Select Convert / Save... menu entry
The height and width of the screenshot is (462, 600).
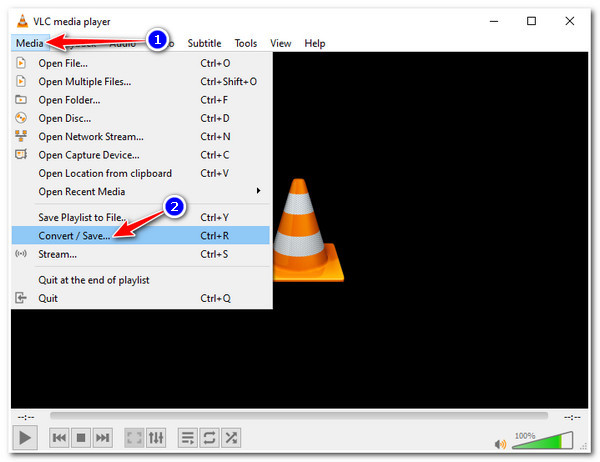pos(140,236)
